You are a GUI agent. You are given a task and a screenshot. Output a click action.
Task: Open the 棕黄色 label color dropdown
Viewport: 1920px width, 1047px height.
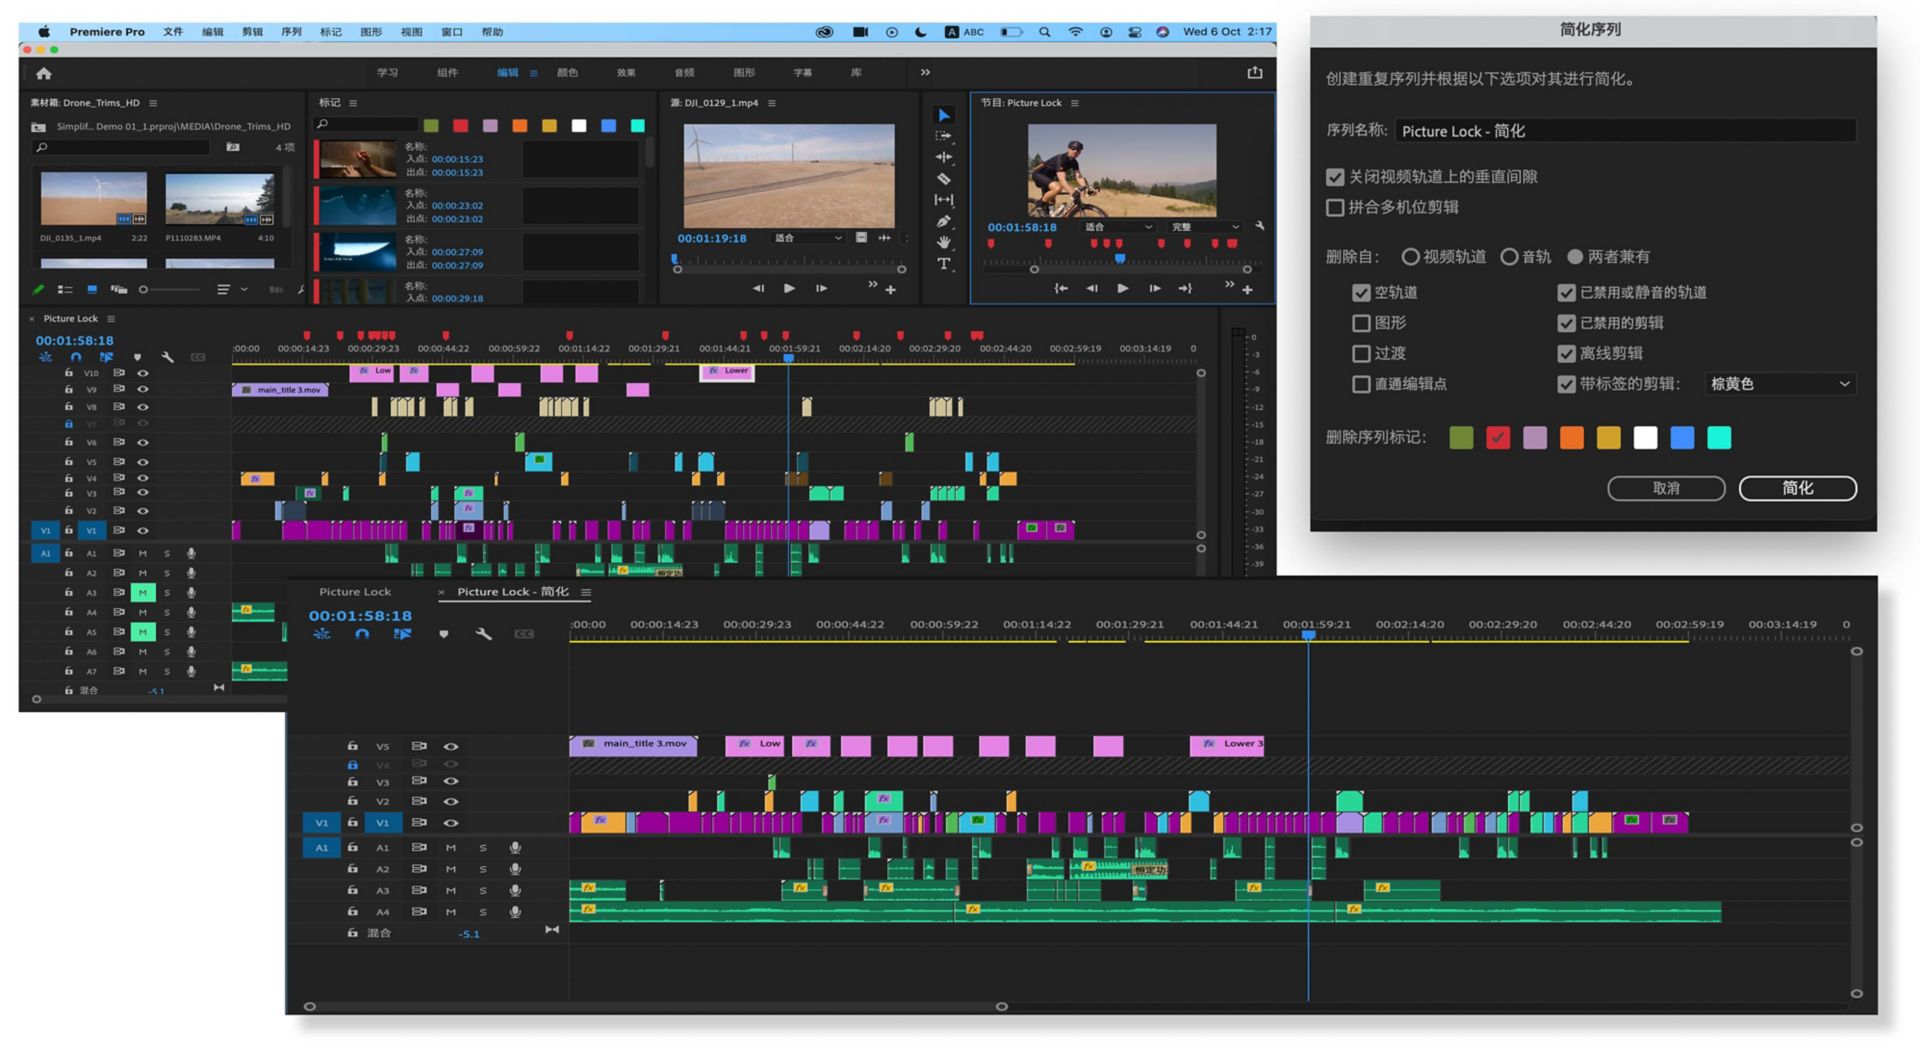coord(1780,384)
